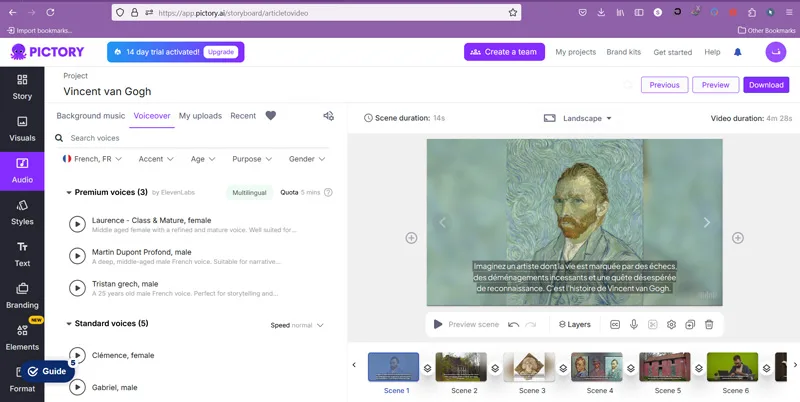Go to previous scene arrow on preview

click(x=442, y=222)
